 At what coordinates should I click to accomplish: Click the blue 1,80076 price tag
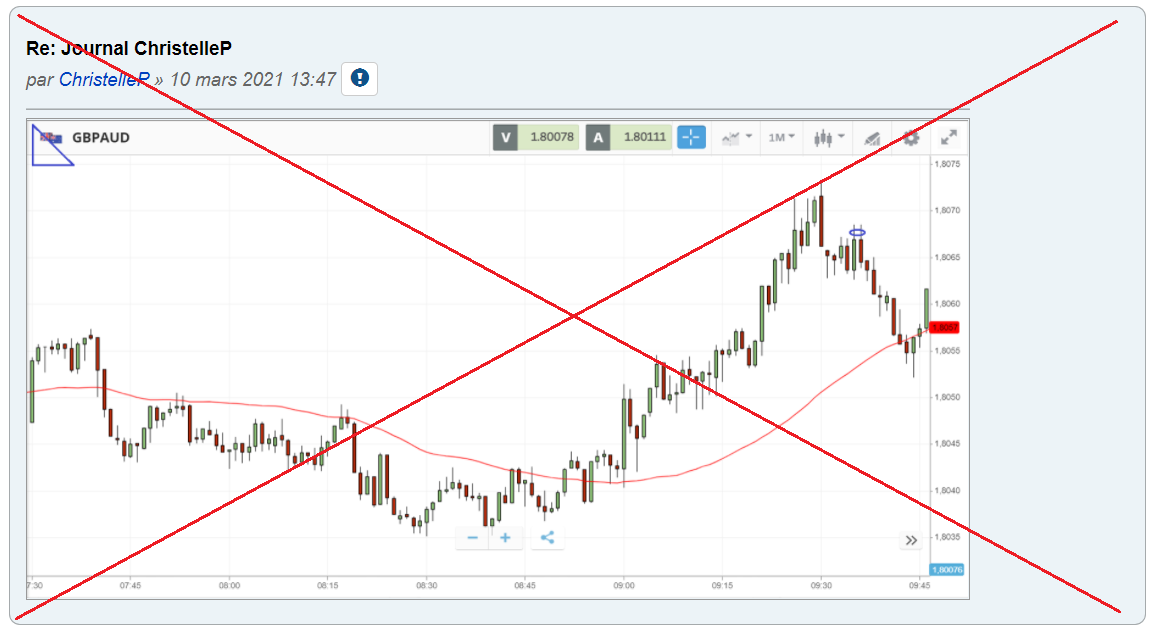(x=947, y=570)
